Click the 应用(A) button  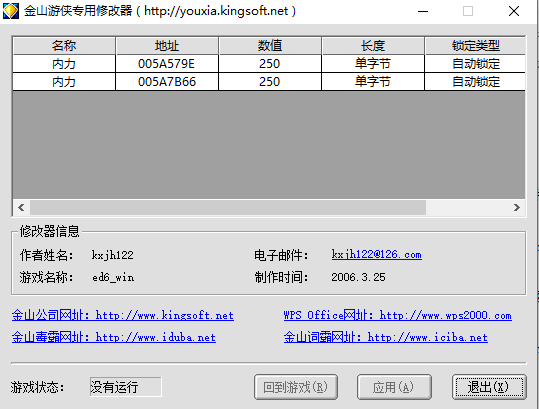pos(394,387)
